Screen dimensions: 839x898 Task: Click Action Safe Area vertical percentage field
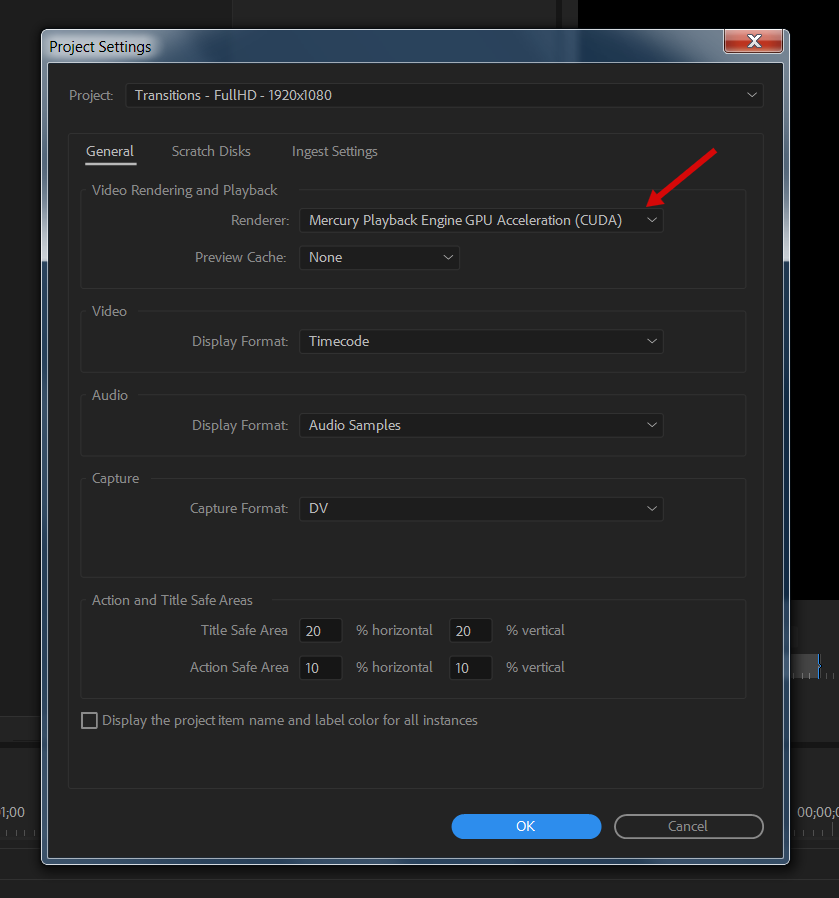(470, 668)
